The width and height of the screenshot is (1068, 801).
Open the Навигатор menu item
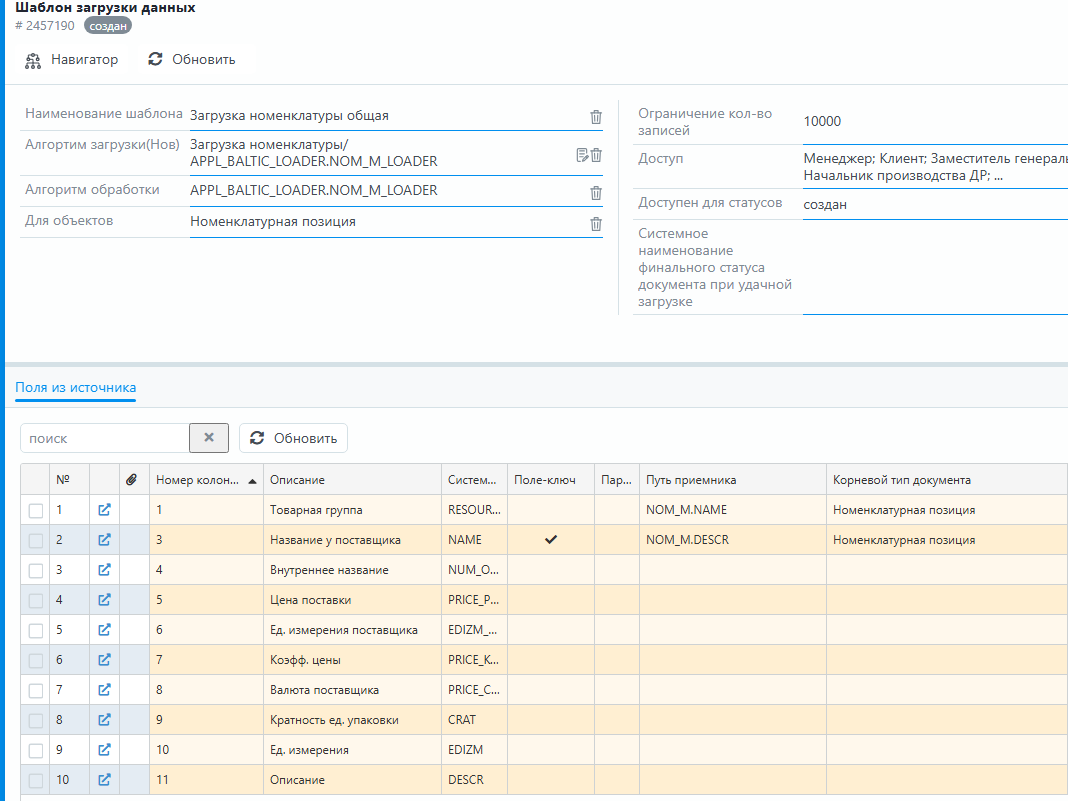click(x=72, y=60)
